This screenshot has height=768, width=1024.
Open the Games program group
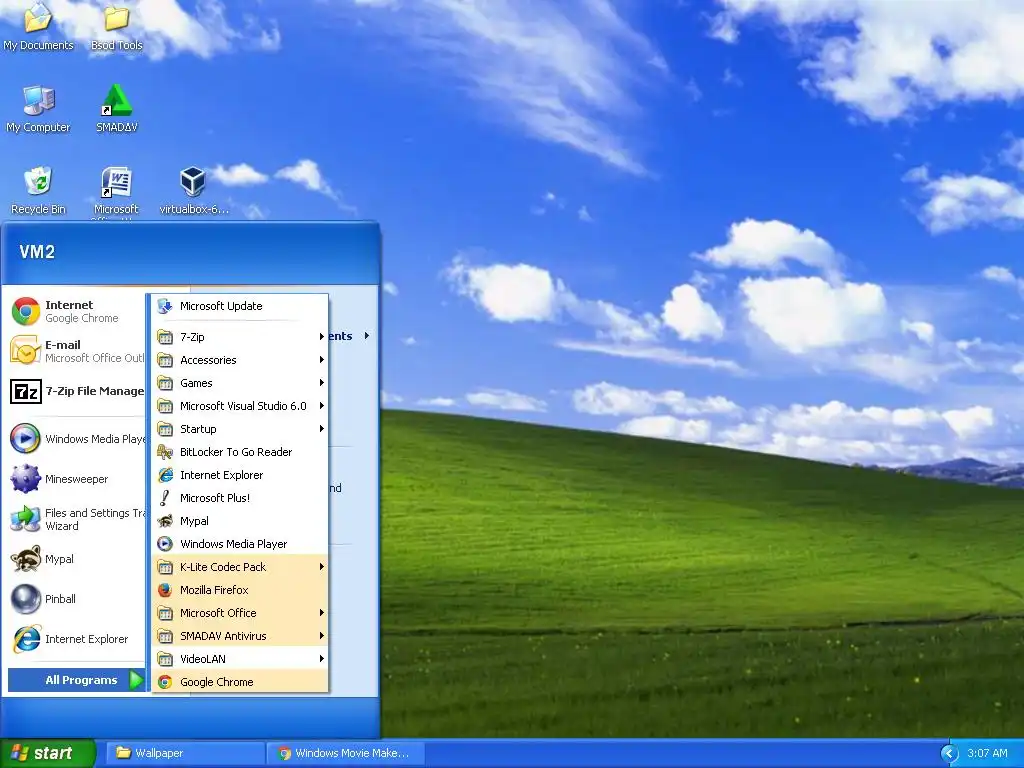pyautogui.click(x=240, y=383)
